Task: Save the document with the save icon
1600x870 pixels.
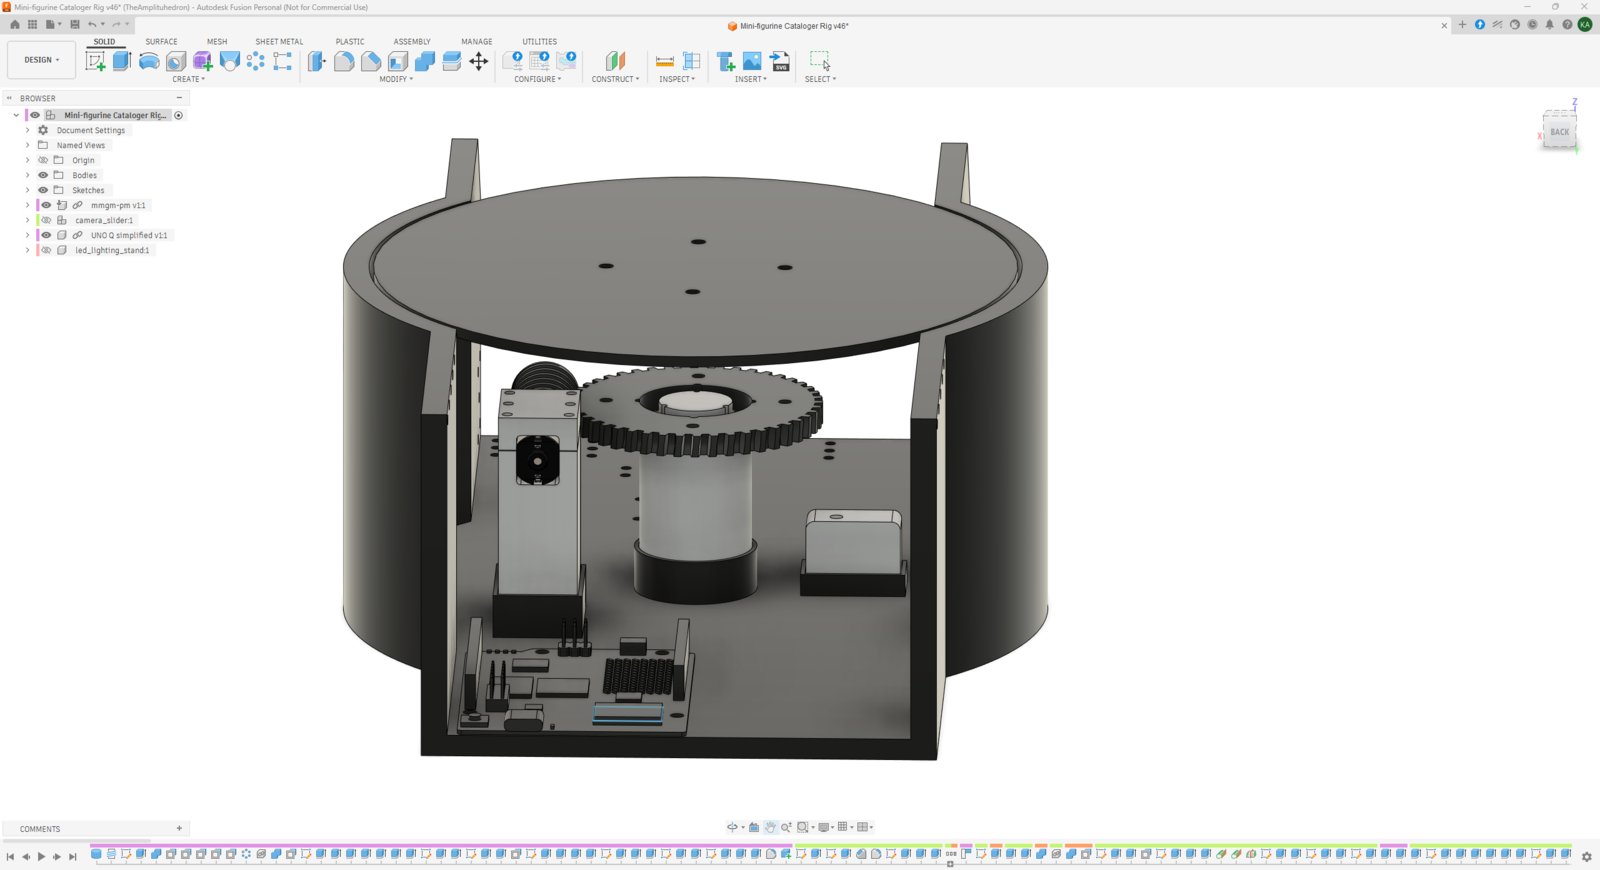Action: point(74,24)
